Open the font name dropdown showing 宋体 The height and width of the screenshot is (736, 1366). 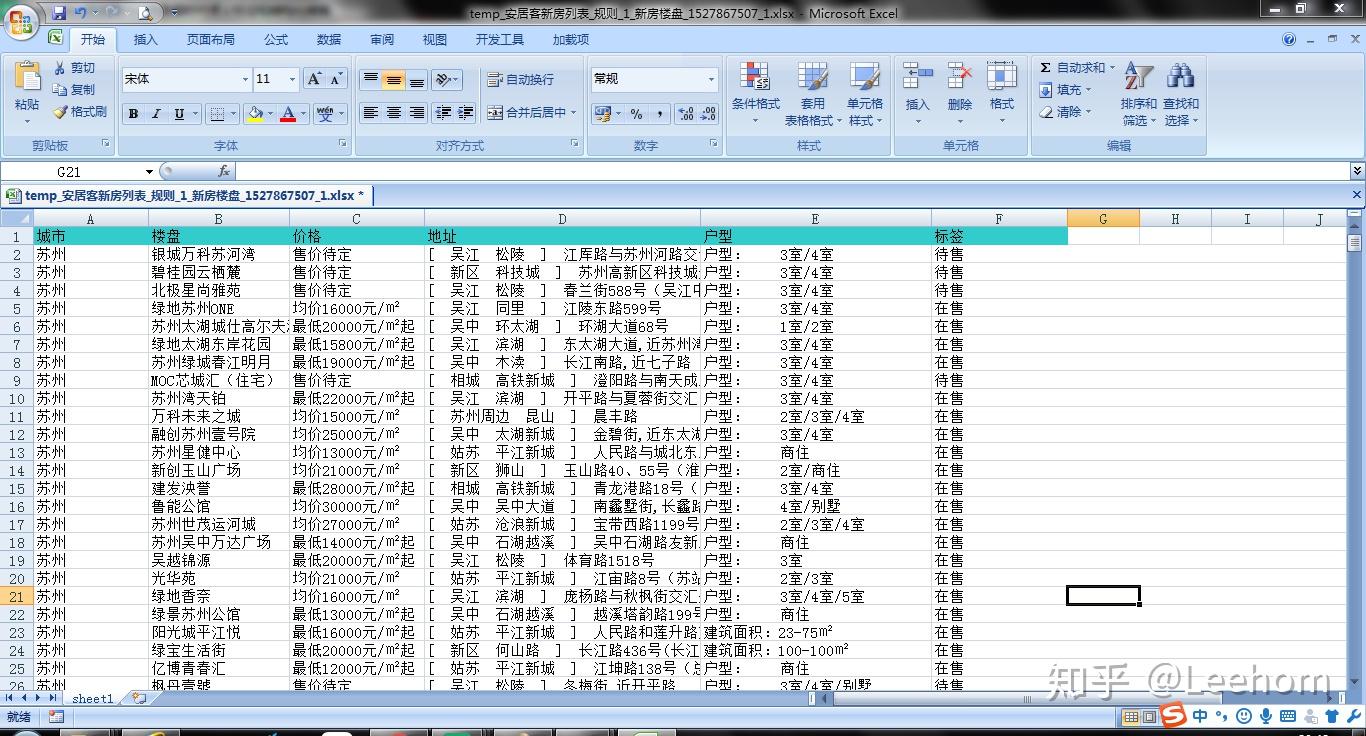(245, 79)
